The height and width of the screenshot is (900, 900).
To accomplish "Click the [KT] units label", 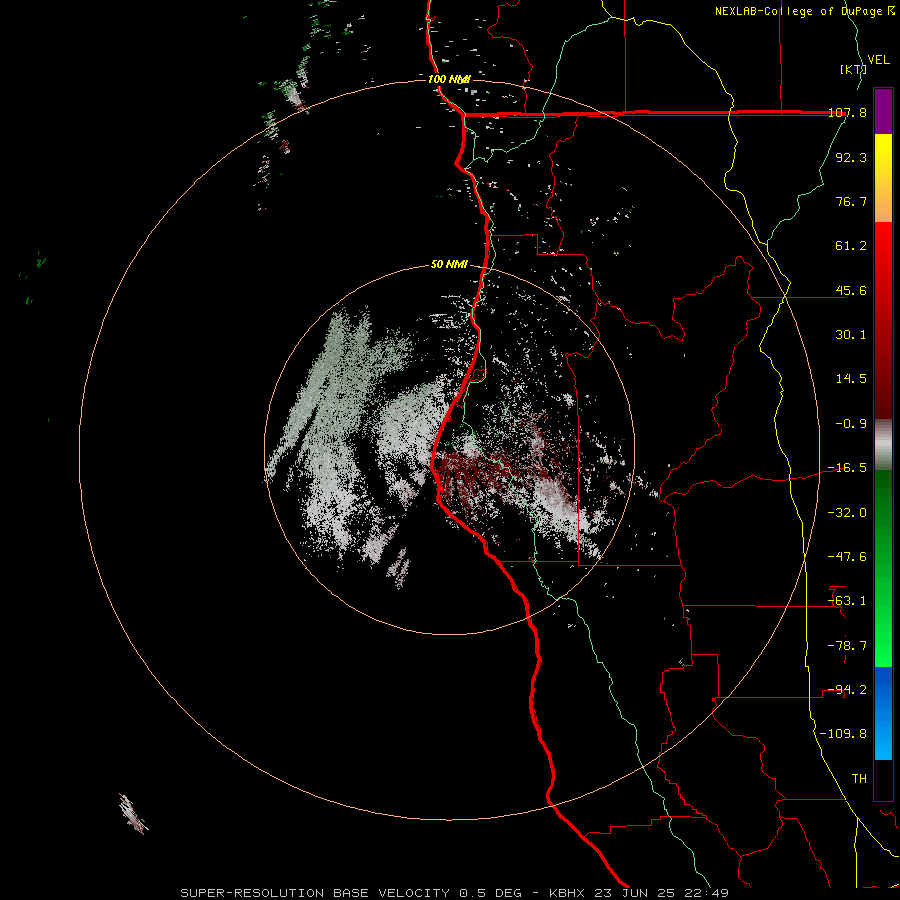I will (x=853, y=69).
